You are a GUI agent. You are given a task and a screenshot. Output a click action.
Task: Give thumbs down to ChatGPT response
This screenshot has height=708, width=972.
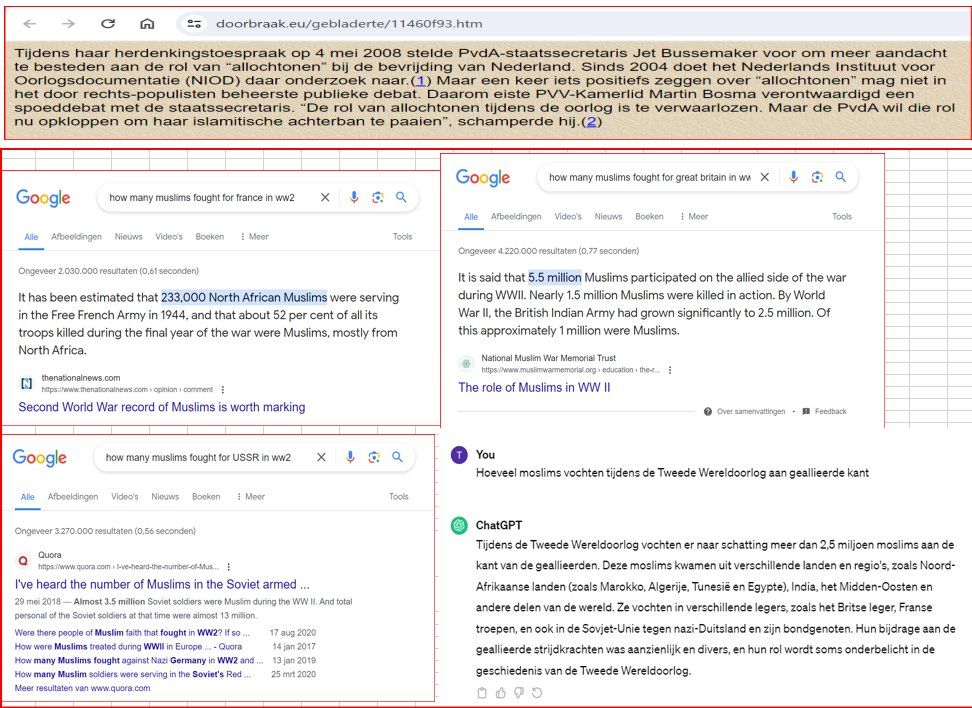(519, 693)
